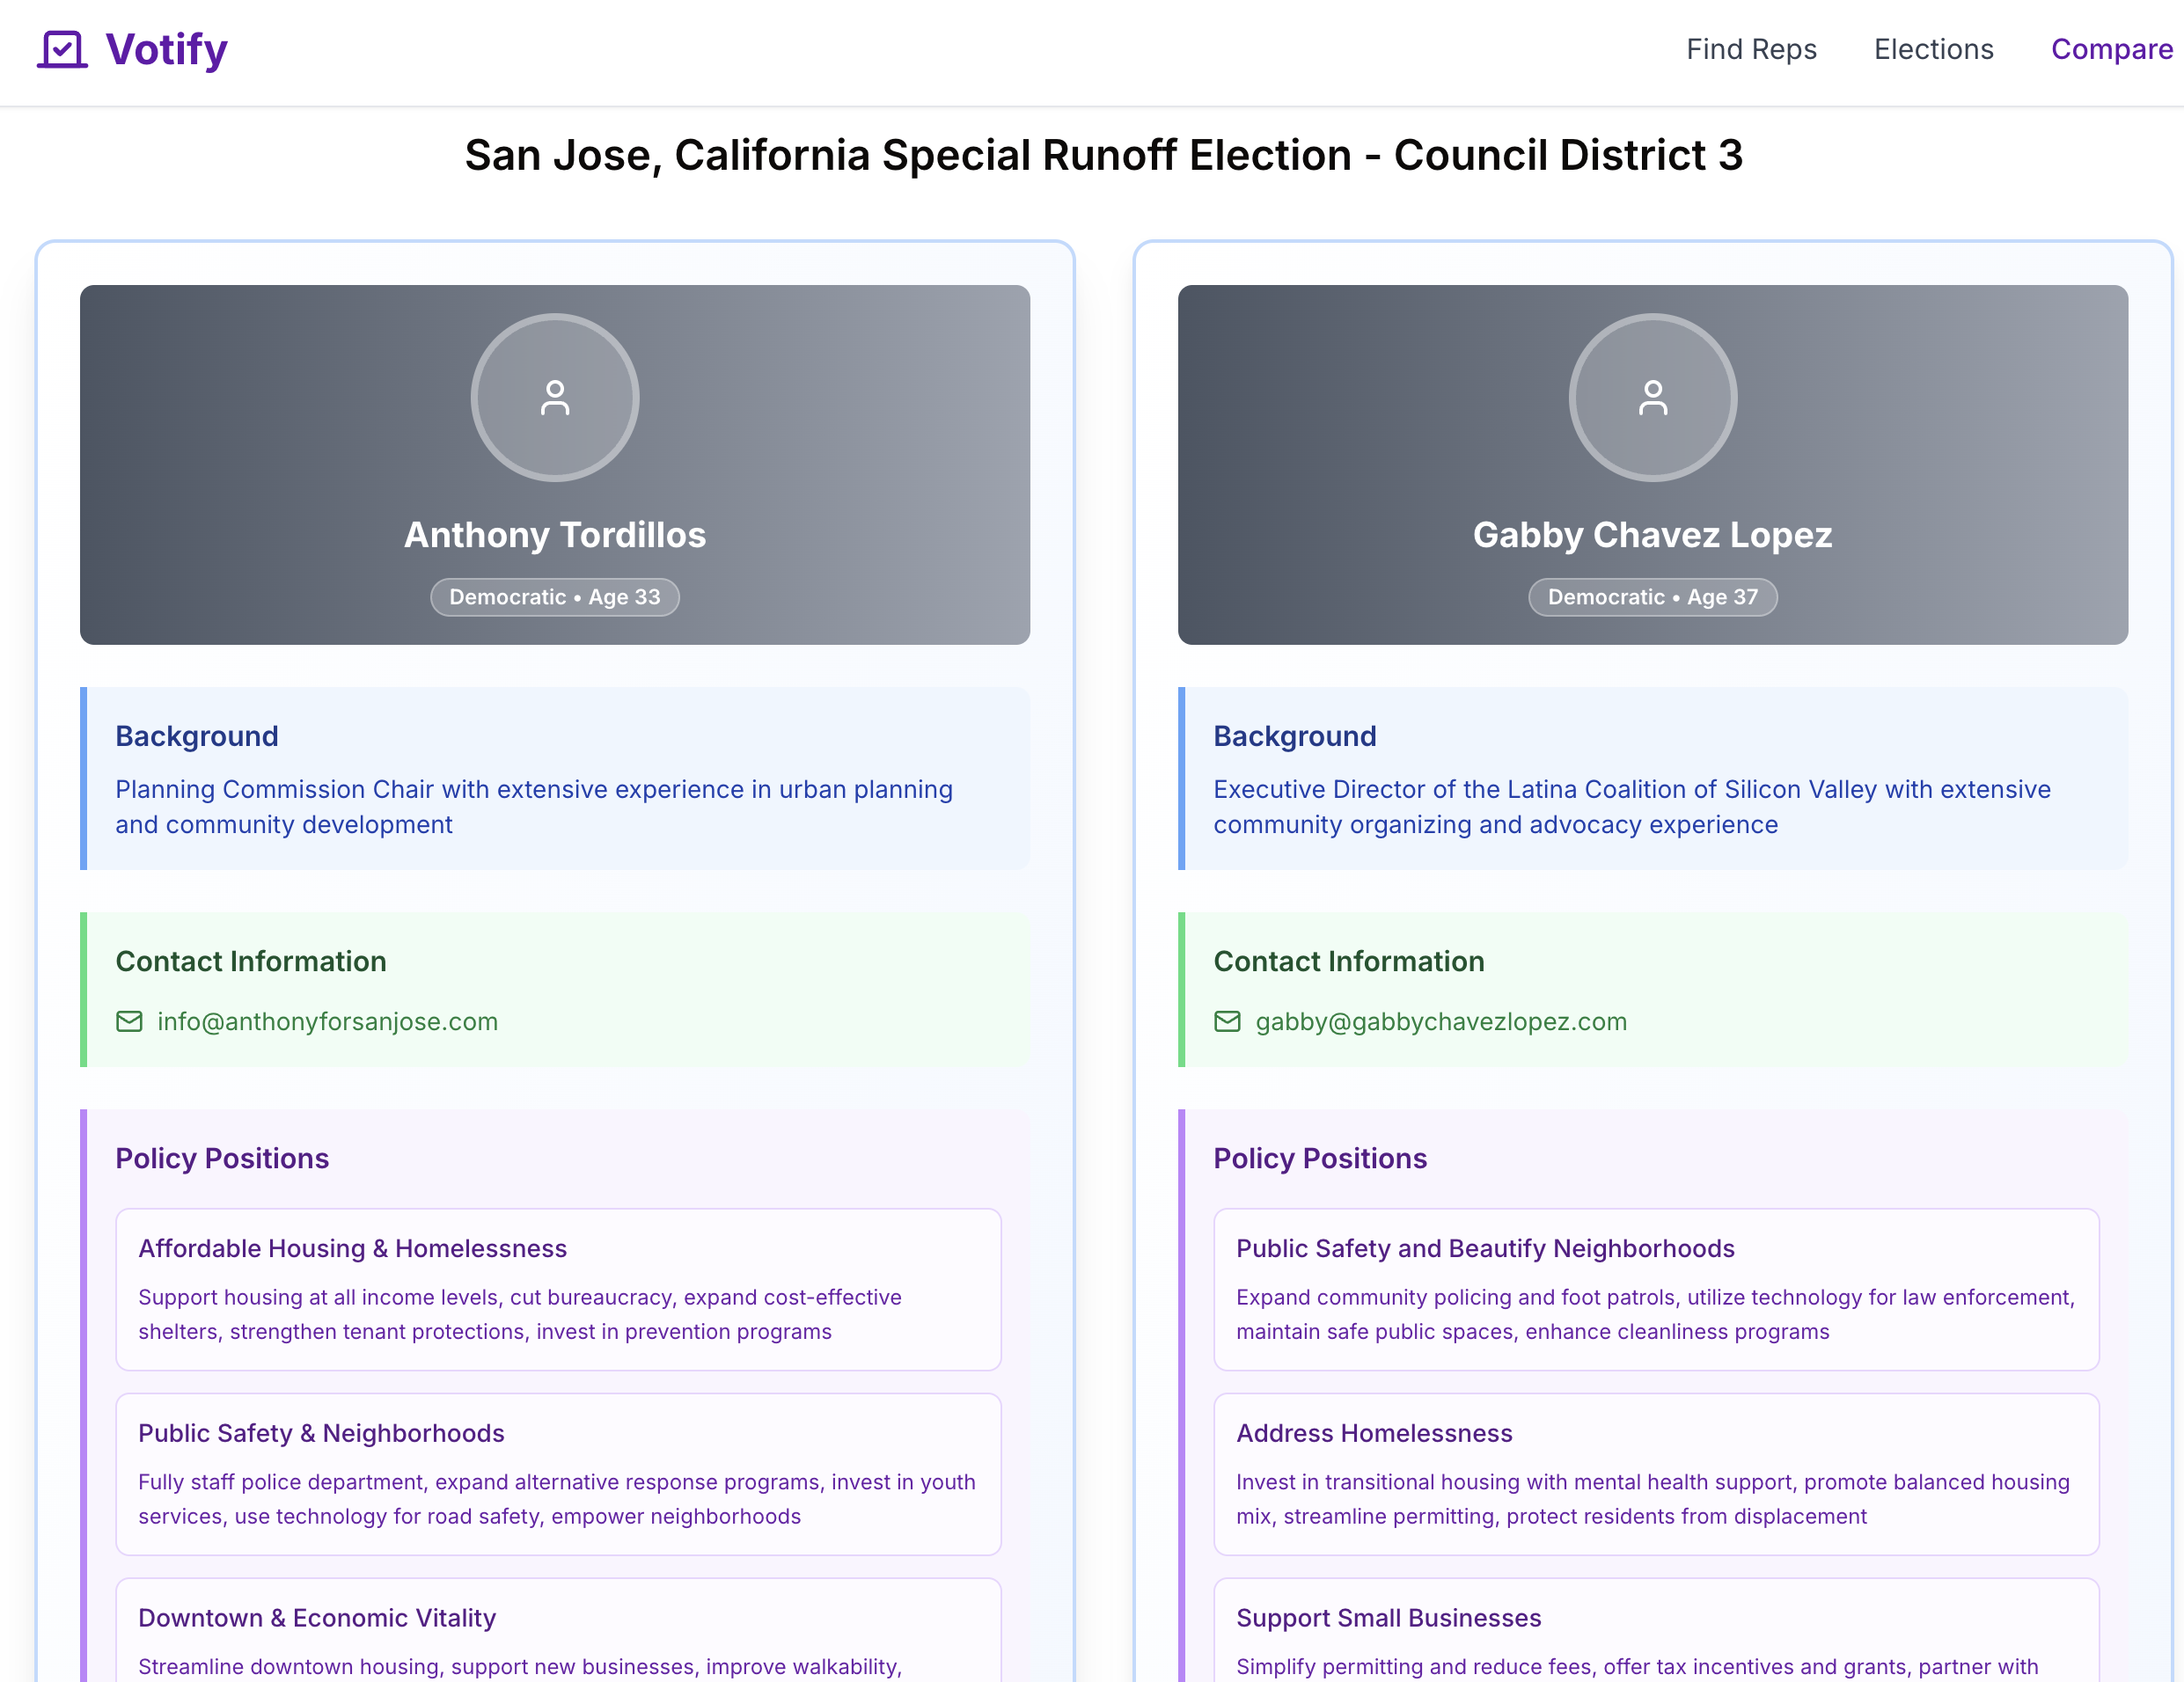Click envelope icon beside gabby@gabbychavezlopez.com
The image size is (2184, 1682).
1227,1021
